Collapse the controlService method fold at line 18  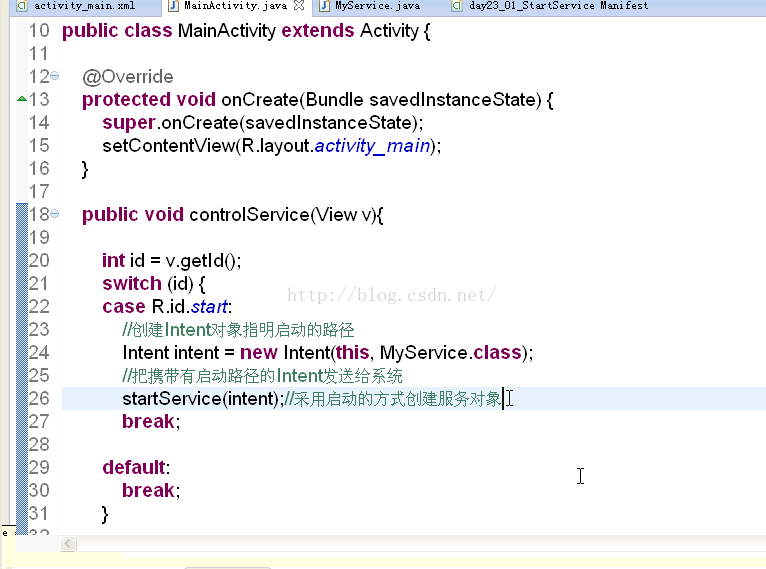(55, 213)
